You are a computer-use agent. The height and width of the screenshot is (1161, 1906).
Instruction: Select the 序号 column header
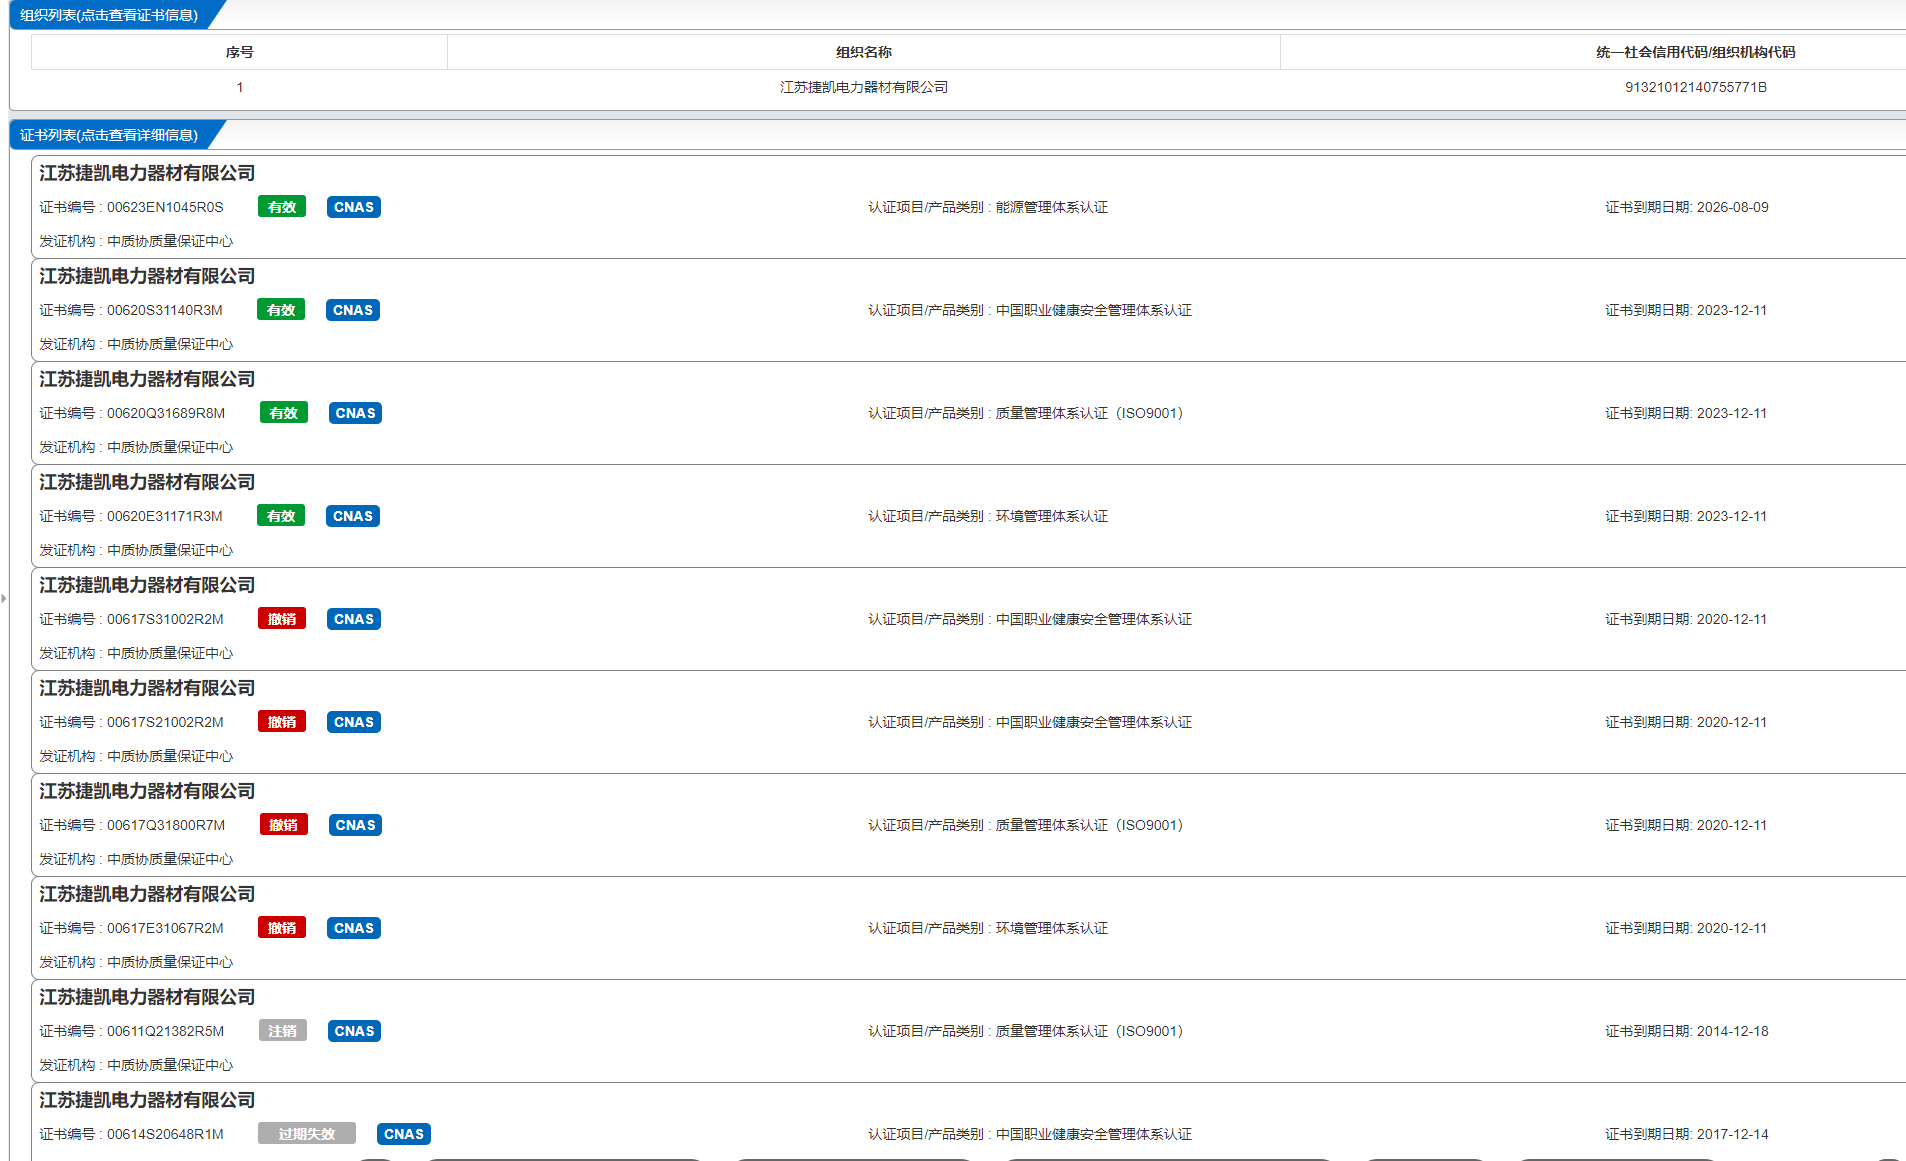click(240, 52)
